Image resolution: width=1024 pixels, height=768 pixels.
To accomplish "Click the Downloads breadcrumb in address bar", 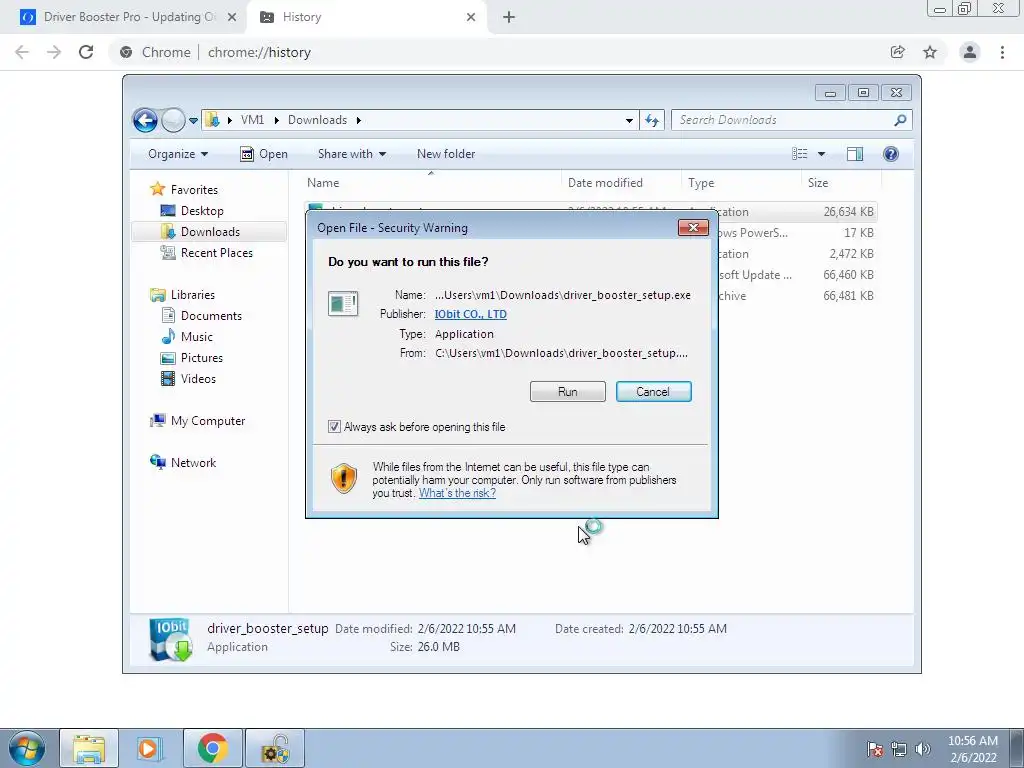I will click(317, 120).
